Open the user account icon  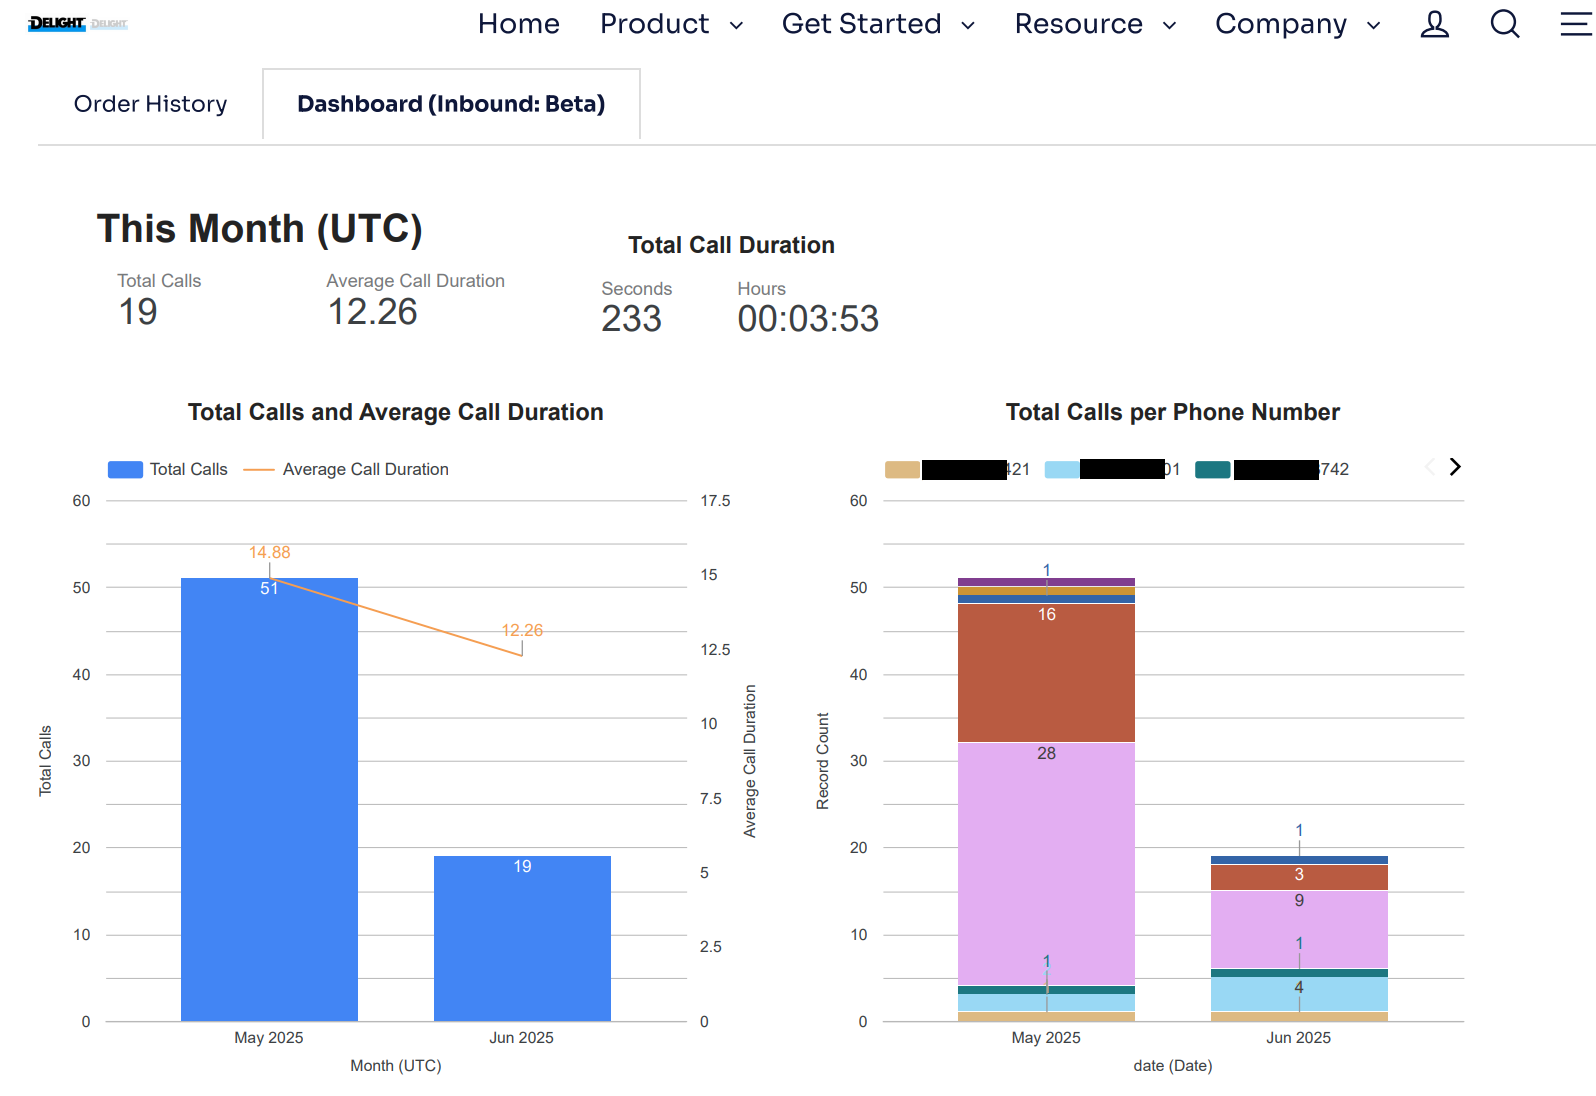pos(1434,24)
